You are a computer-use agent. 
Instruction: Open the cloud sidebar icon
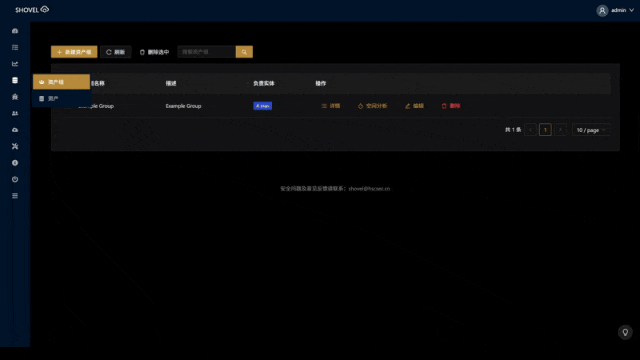point(15,130)
